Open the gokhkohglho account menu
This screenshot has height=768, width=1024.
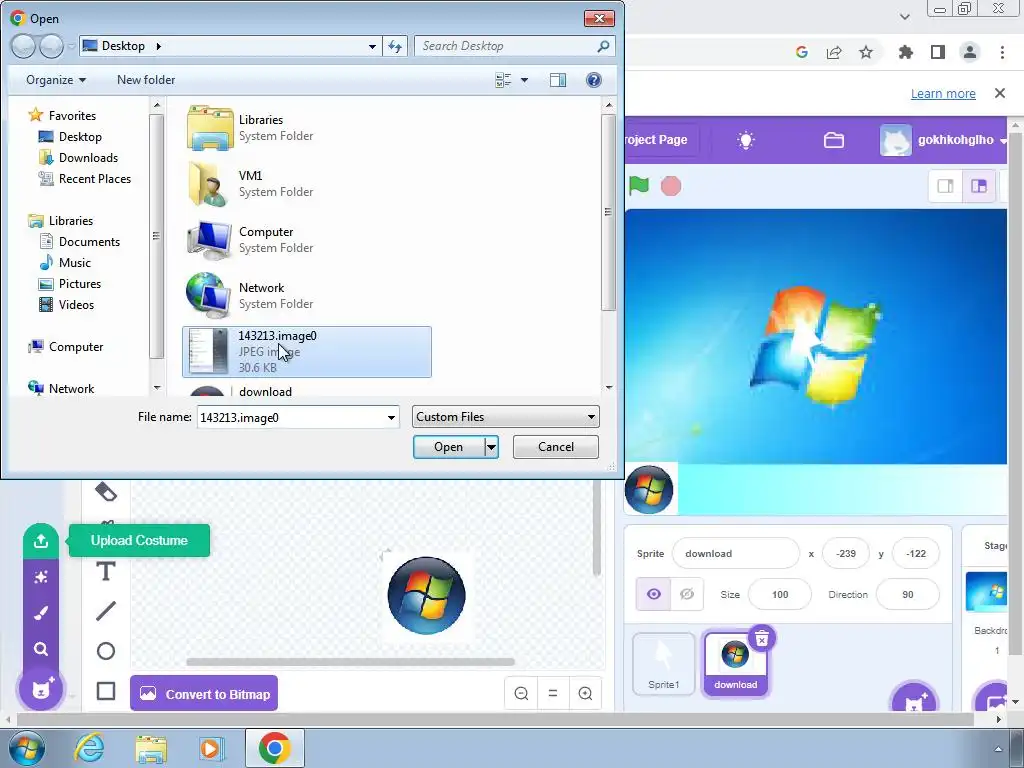(942, 140)
